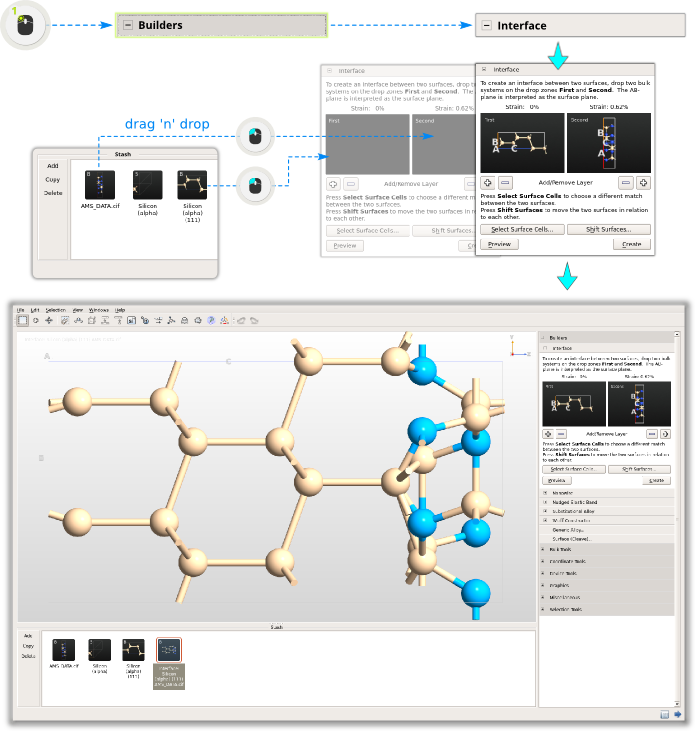The height and width of the screenshot is (731, 695).
Task: Open the Edit menu
Action: 35,310
